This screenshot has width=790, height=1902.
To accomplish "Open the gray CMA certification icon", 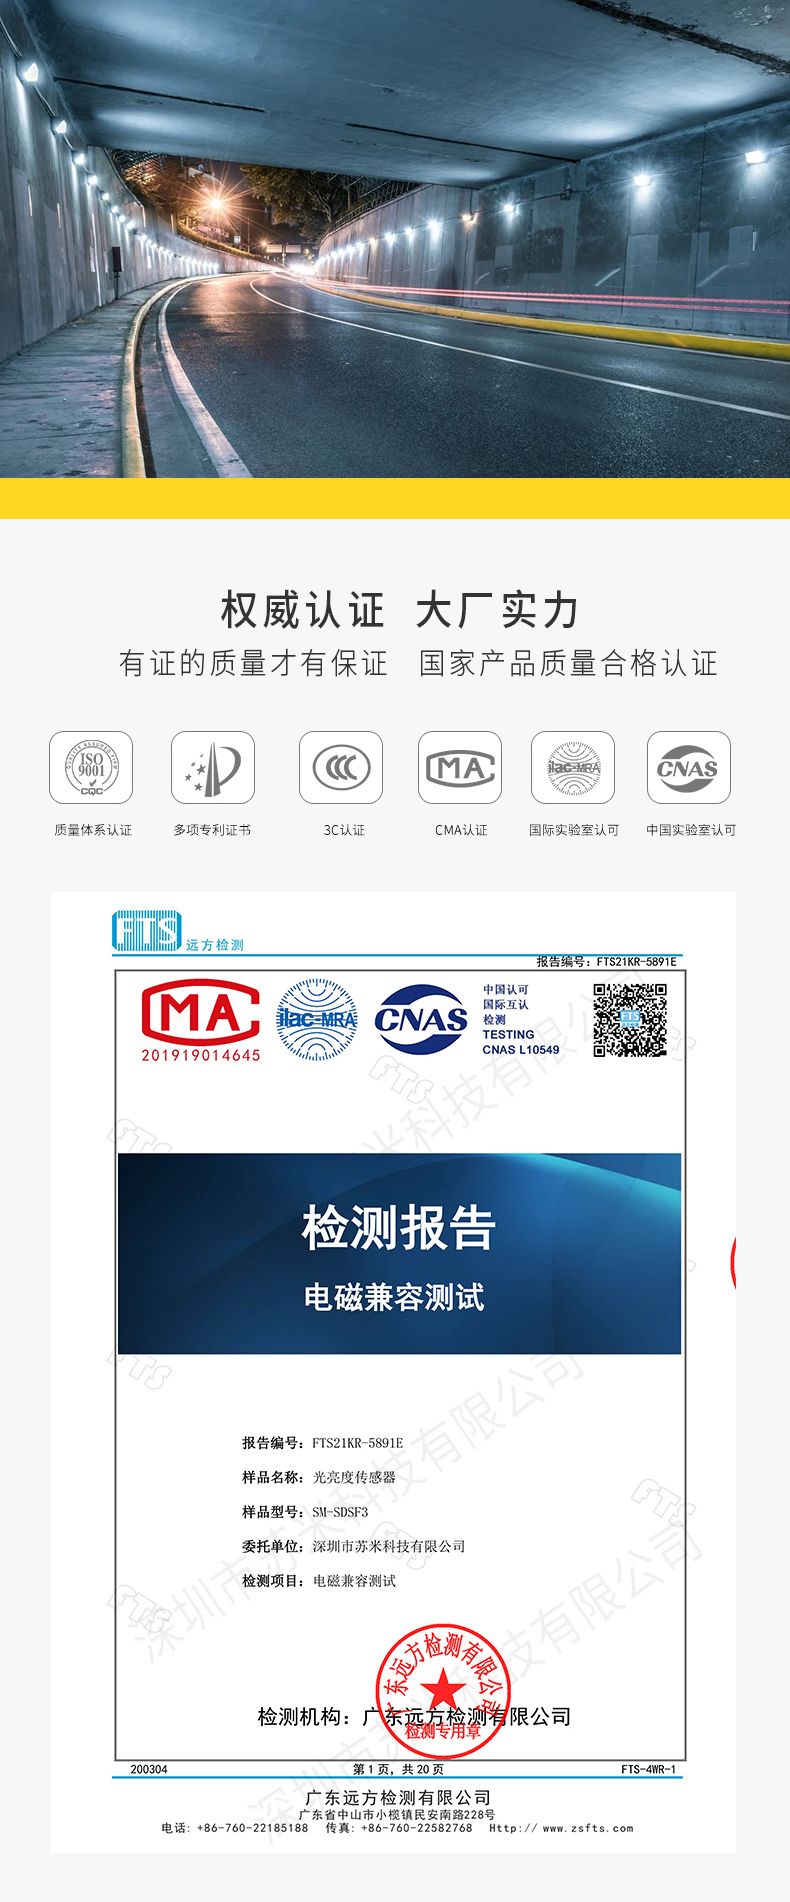I will [x=460, y=768].
